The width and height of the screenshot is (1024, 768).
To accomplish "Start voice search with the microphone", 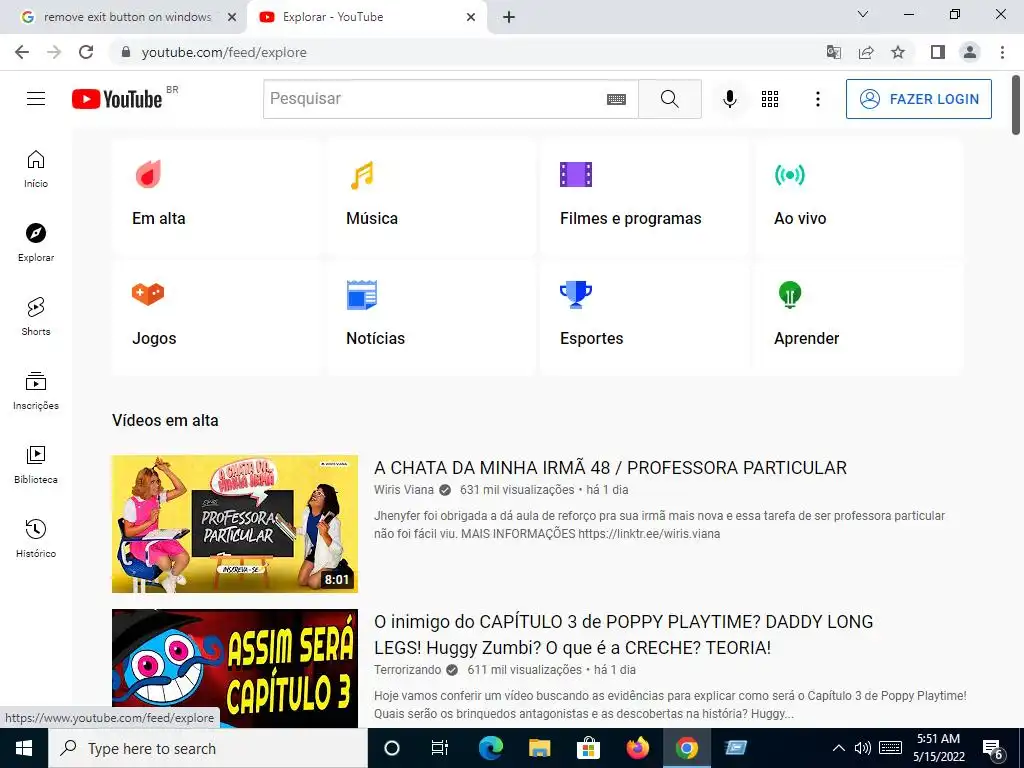I will [729, 99].
